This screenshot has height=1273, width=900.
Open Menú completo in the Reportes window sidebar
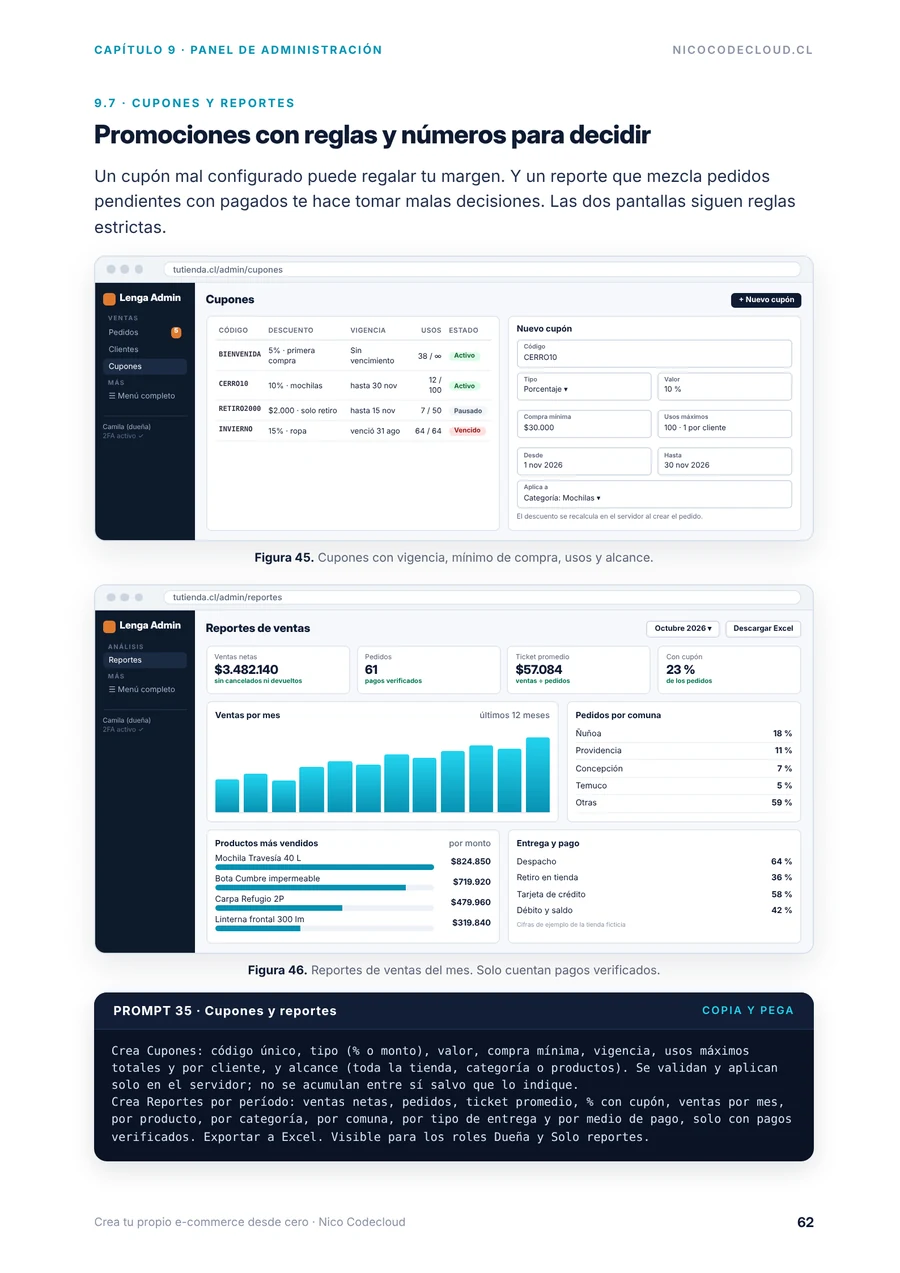pyautogui.click(x=142, y=689)
